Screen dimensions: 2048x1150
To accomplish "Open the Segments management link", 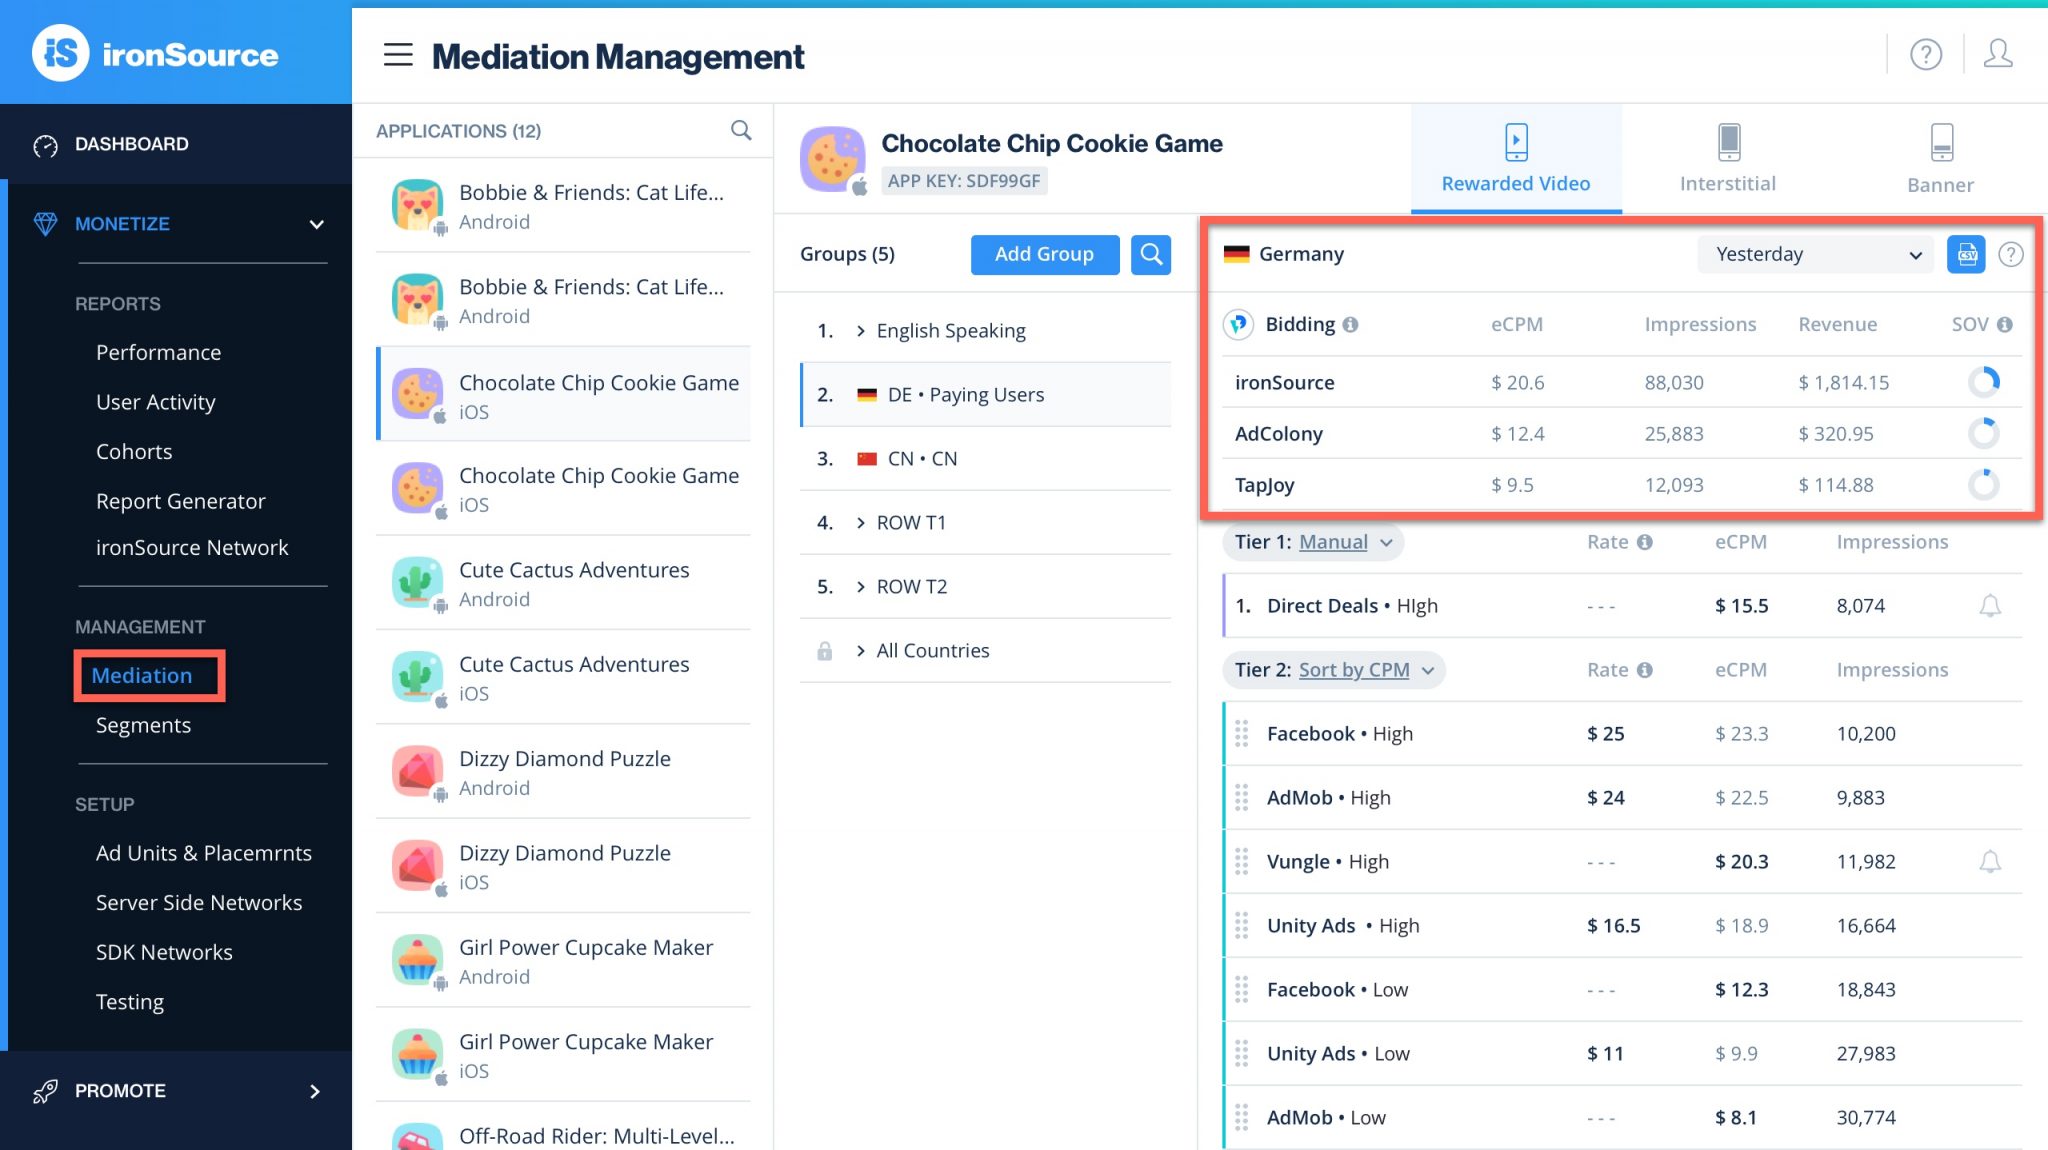I will (143, 725).
